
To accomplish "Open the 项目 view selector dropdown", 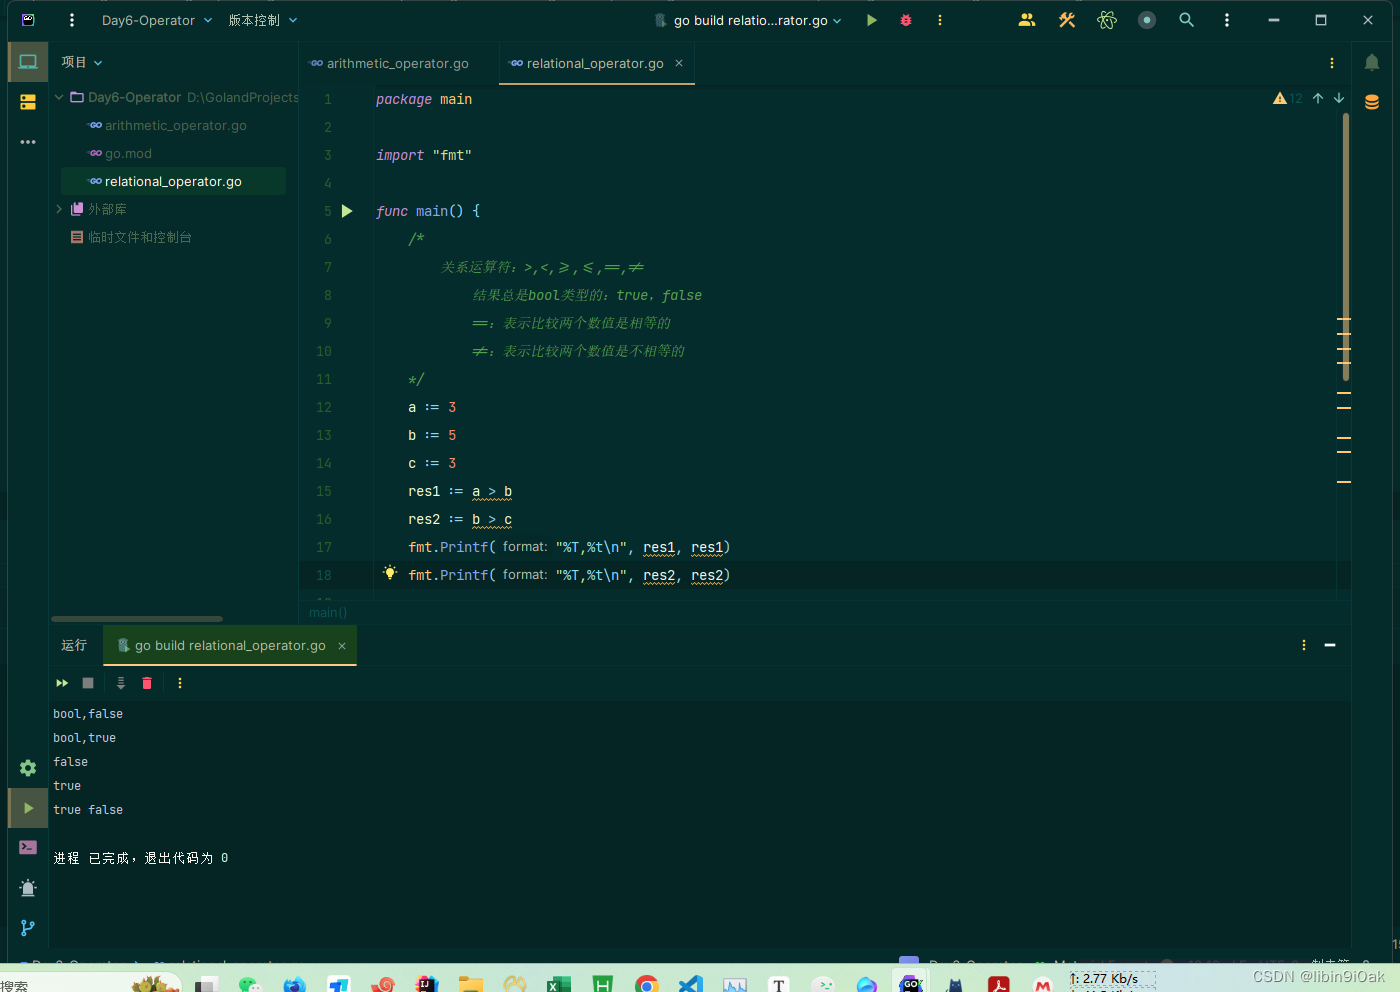I will (82, 62).
